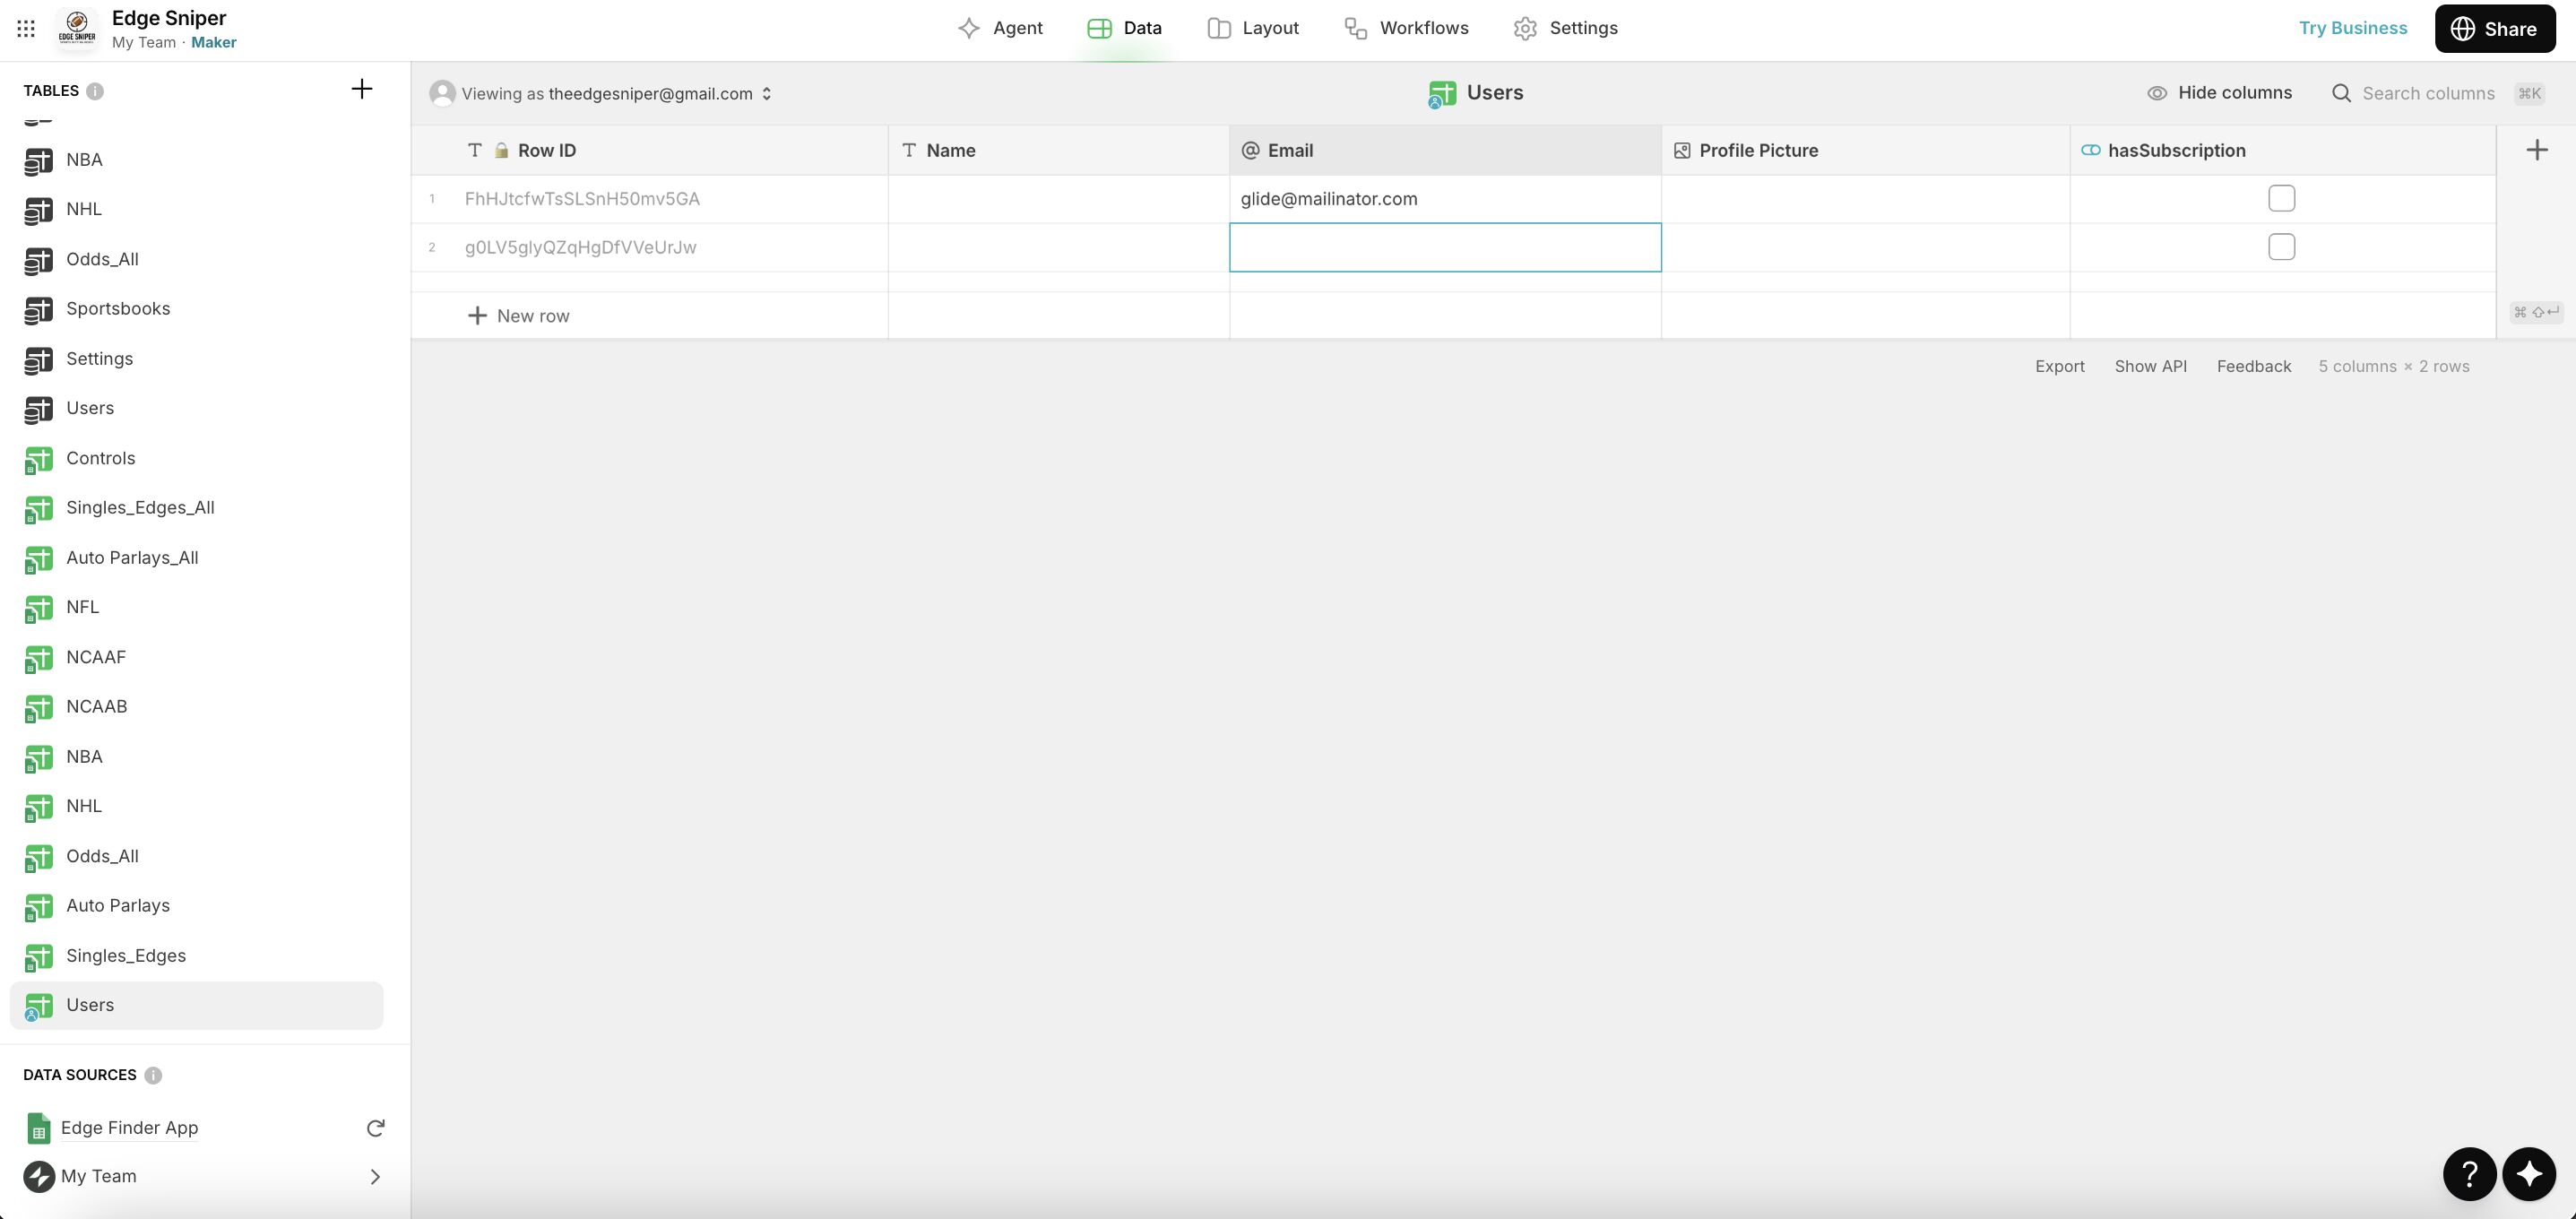The image size is (2576, 1219).
Task: Click the Edge Sniper app logo
Action: [77, 28]
